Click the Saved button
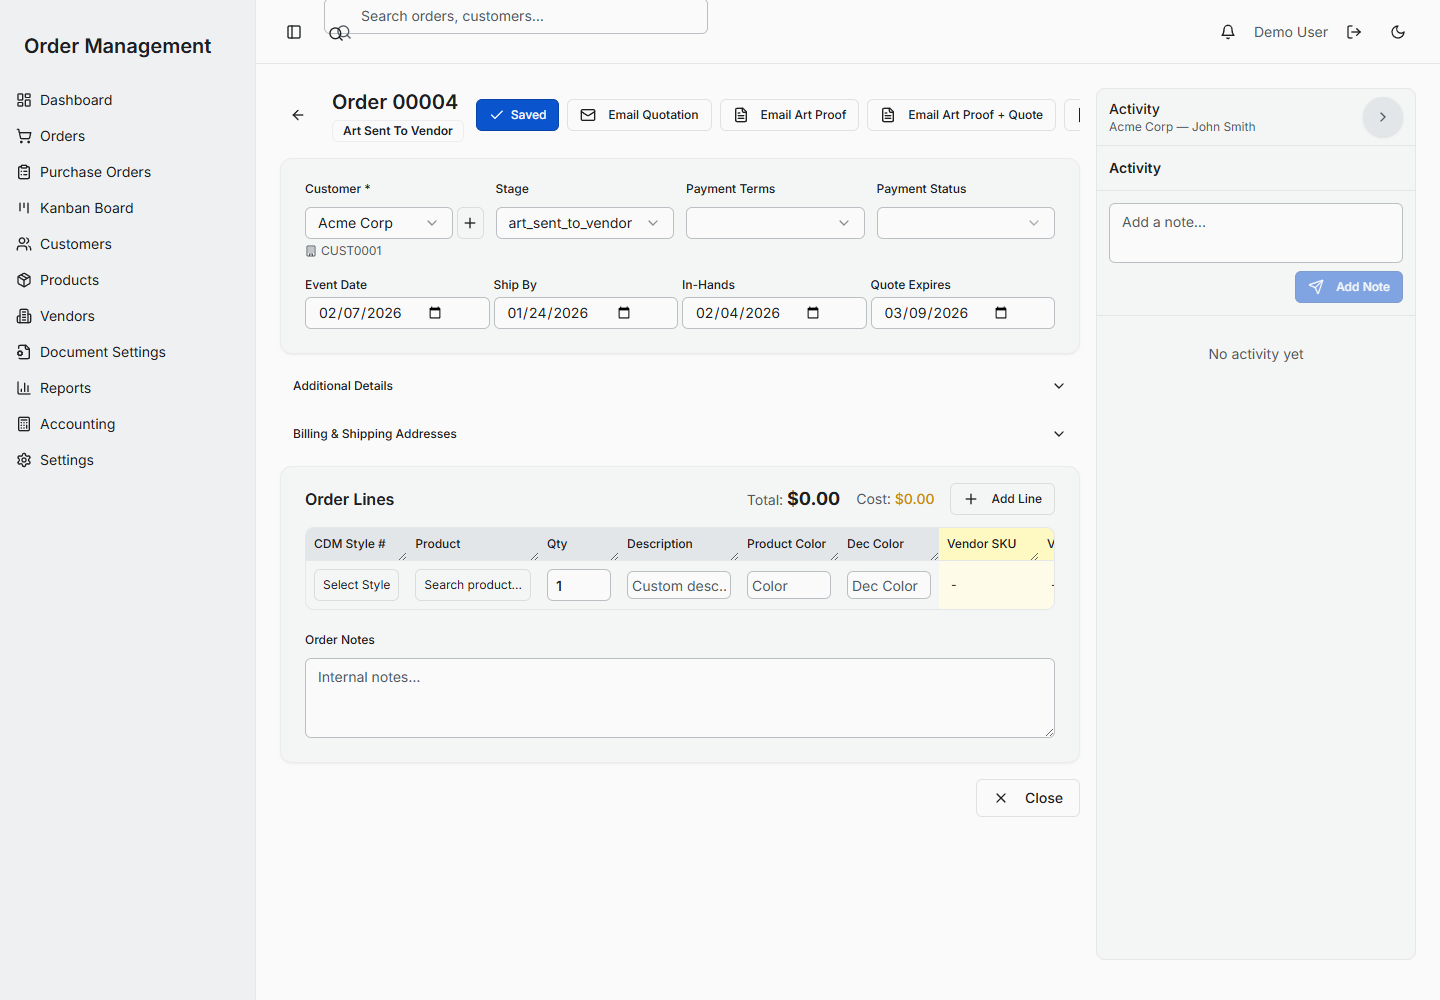This screenshot has width=1440, height=1000. pos(517,115)
